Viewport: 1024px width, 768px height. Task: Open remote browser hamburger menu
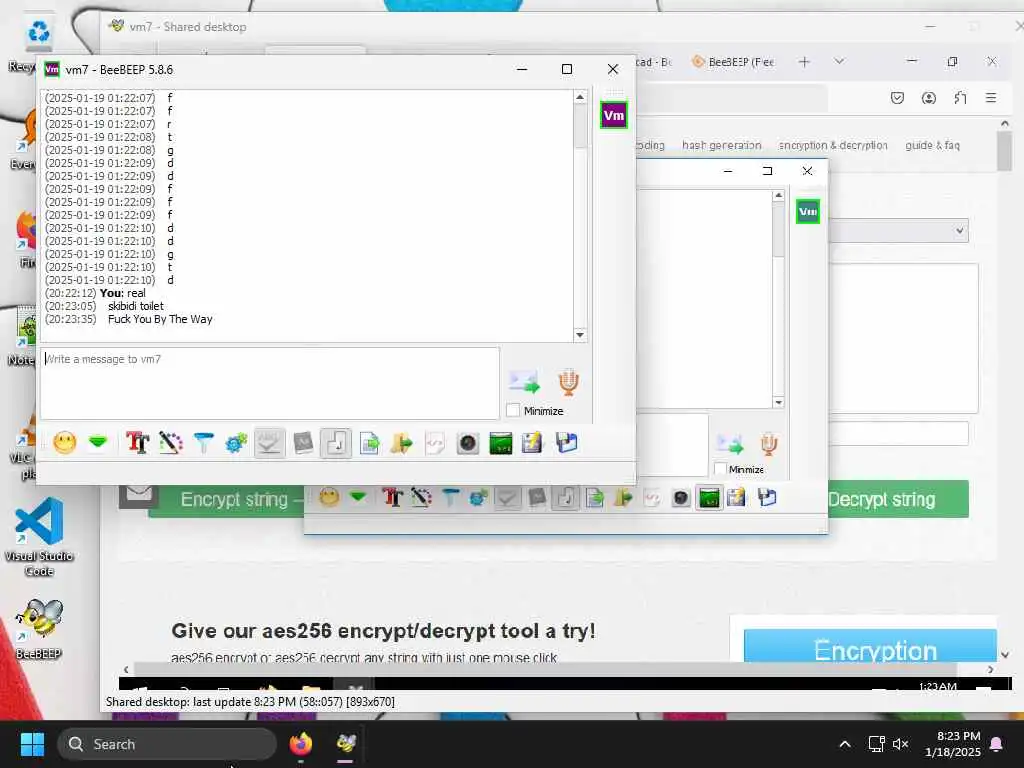tap(991, 98)
